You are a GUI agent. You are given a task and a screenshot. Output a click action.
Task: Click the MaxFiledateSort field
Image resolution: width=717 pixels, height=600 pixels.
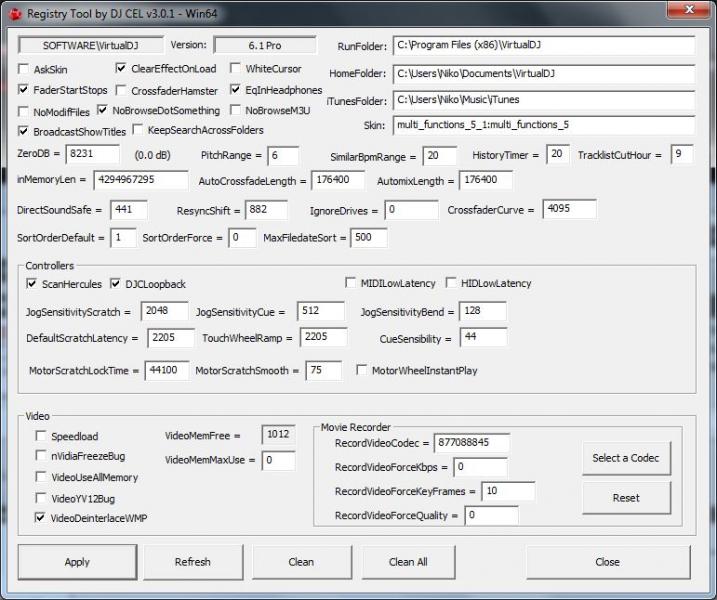[369, 238]
